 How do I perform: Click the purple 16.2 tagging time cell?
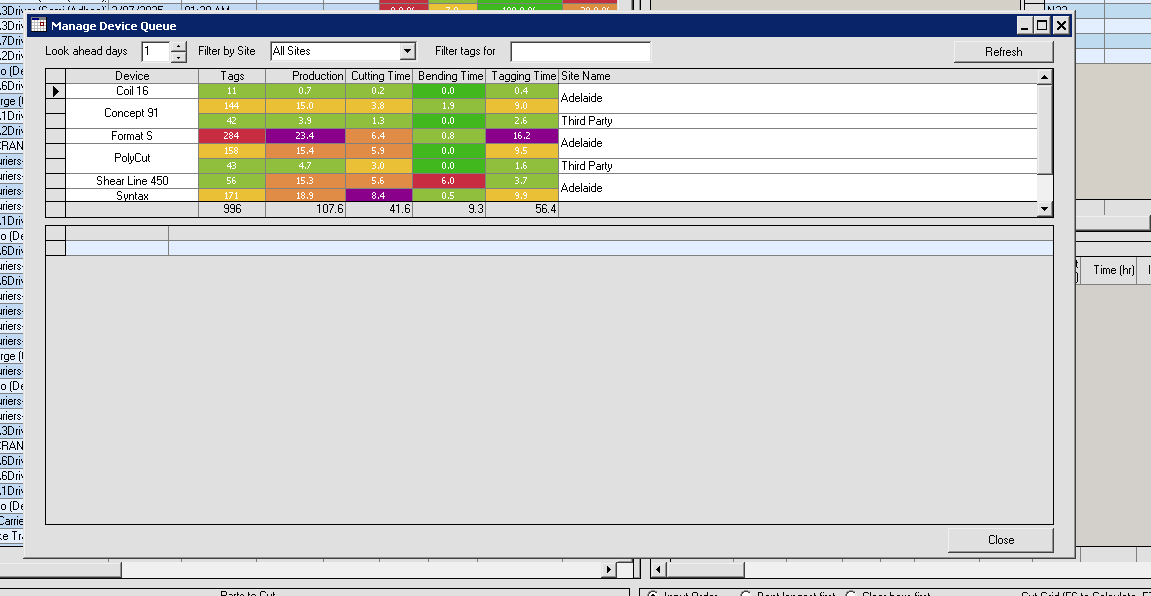click(x=522, y=136)
